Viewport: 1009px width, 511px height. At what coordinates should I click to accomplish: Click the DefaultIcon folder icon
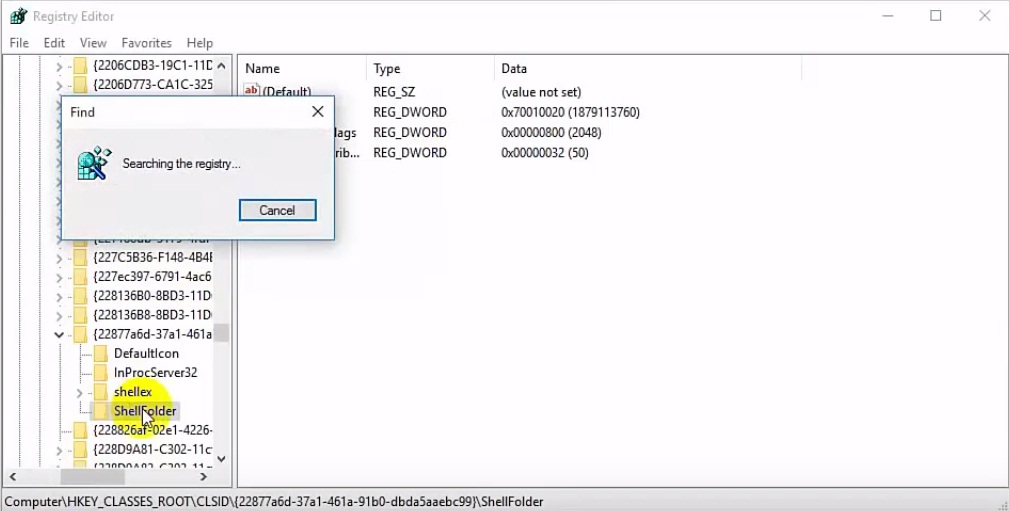pos(100,353)
